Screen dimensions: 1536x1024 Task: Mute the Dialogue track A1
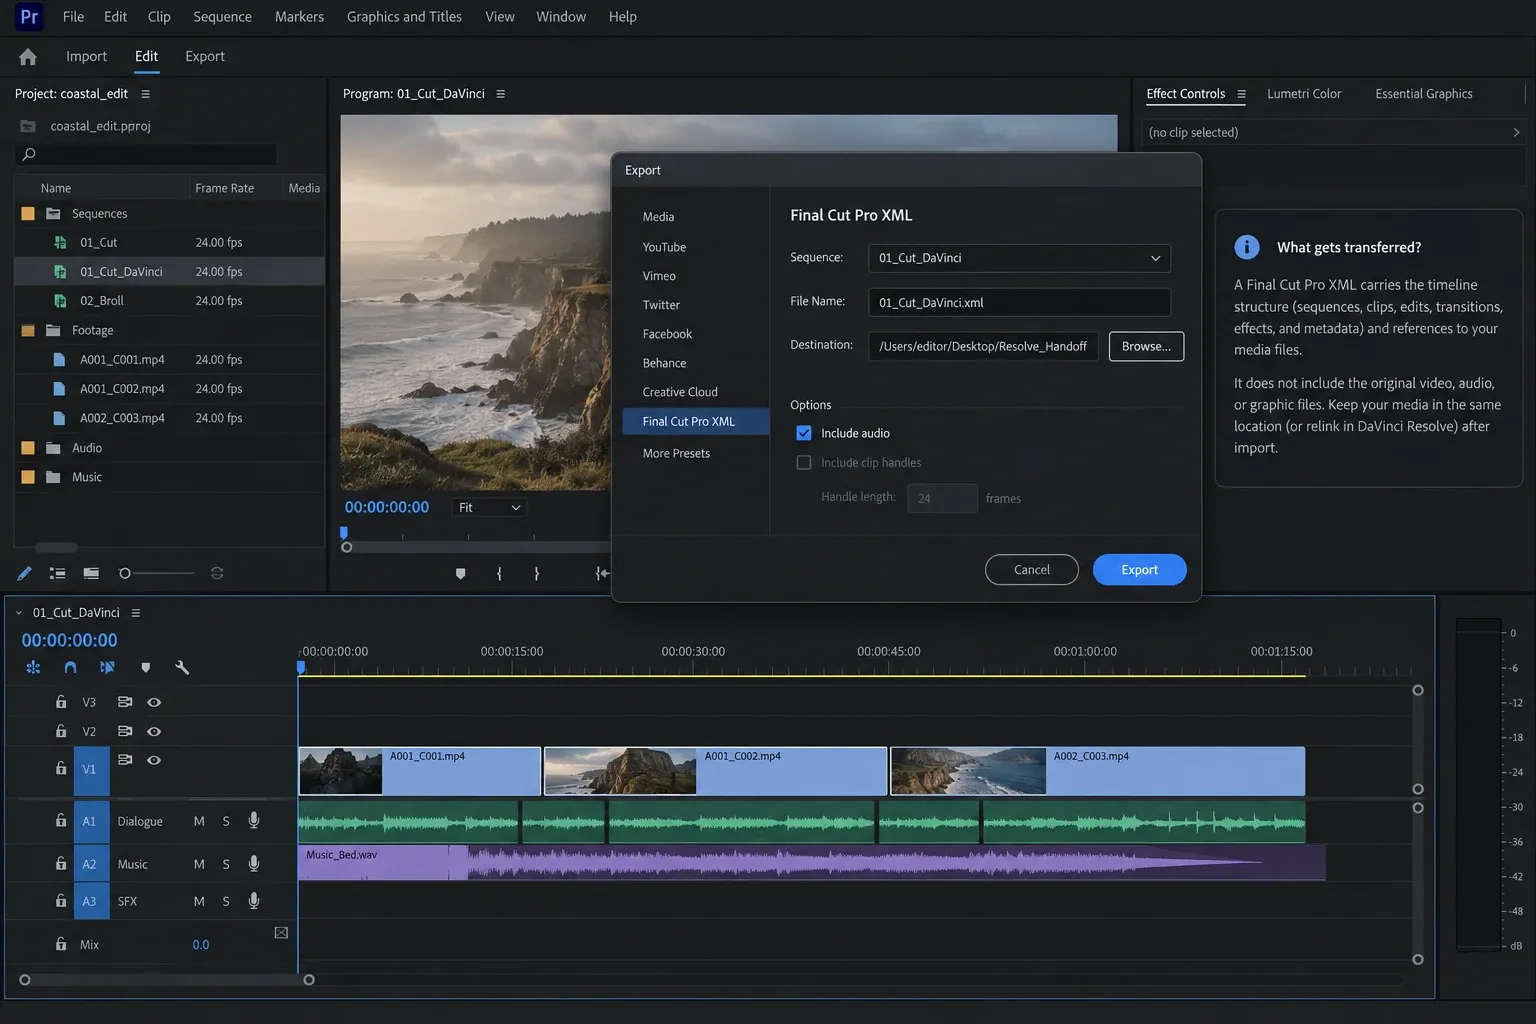tap(199, 821)
